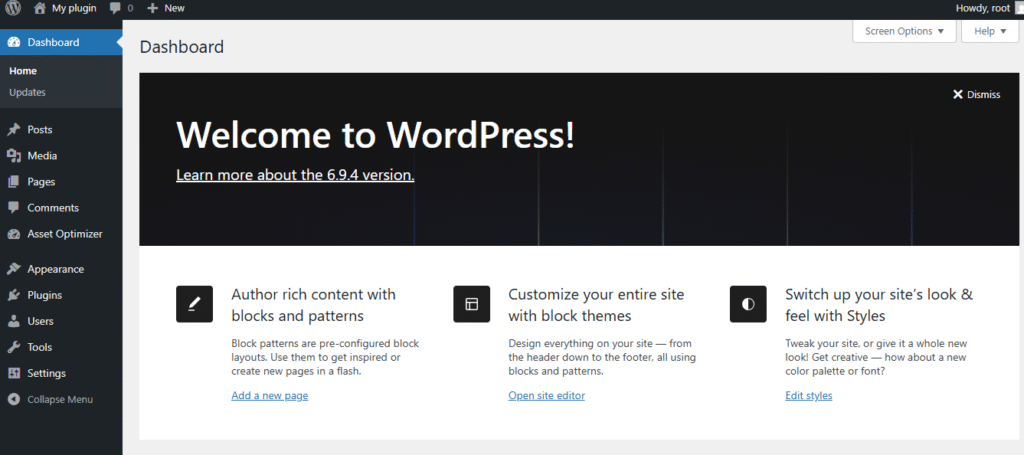The image size is (1024, 455).
Task: Click the Appearance paintbrush icon in sidebar
Action: tap(13, 269)
